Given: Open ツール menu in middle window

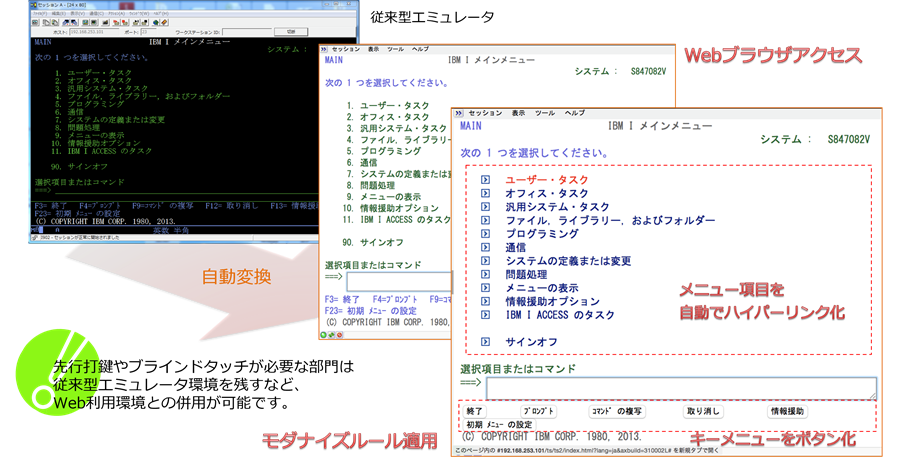Looking at the screenshot, I should [x=395, y=49].
